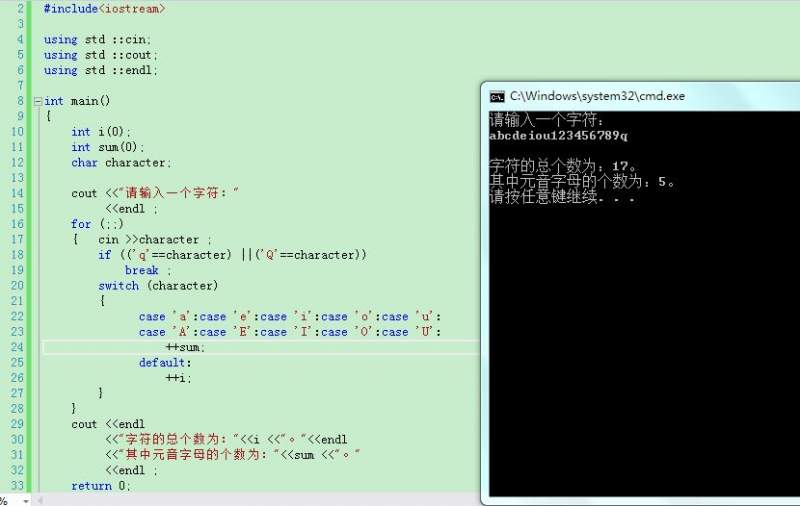This screenshot has width=800, height=506.
Task: Click the 'switch (character)' line
Action: (158, 286)
